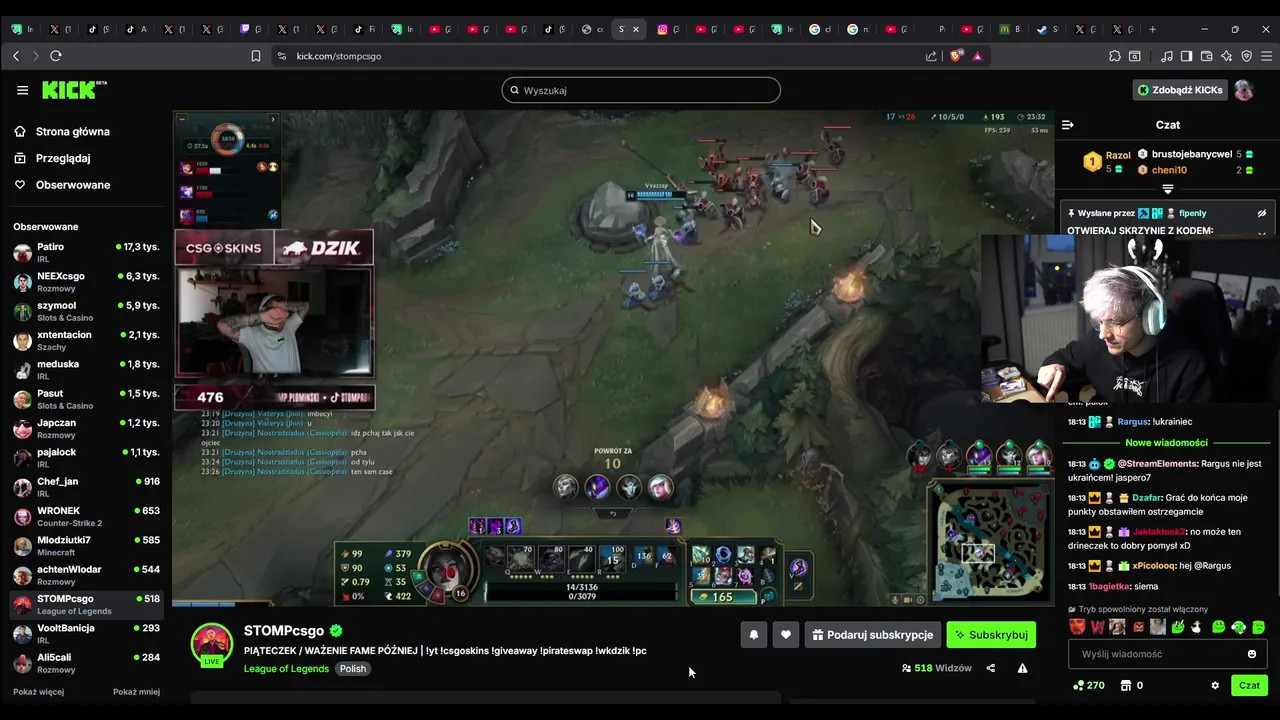Open Leo AI sparkle icon
This screenshot has width=1280, height=720.
(1227, 56)
